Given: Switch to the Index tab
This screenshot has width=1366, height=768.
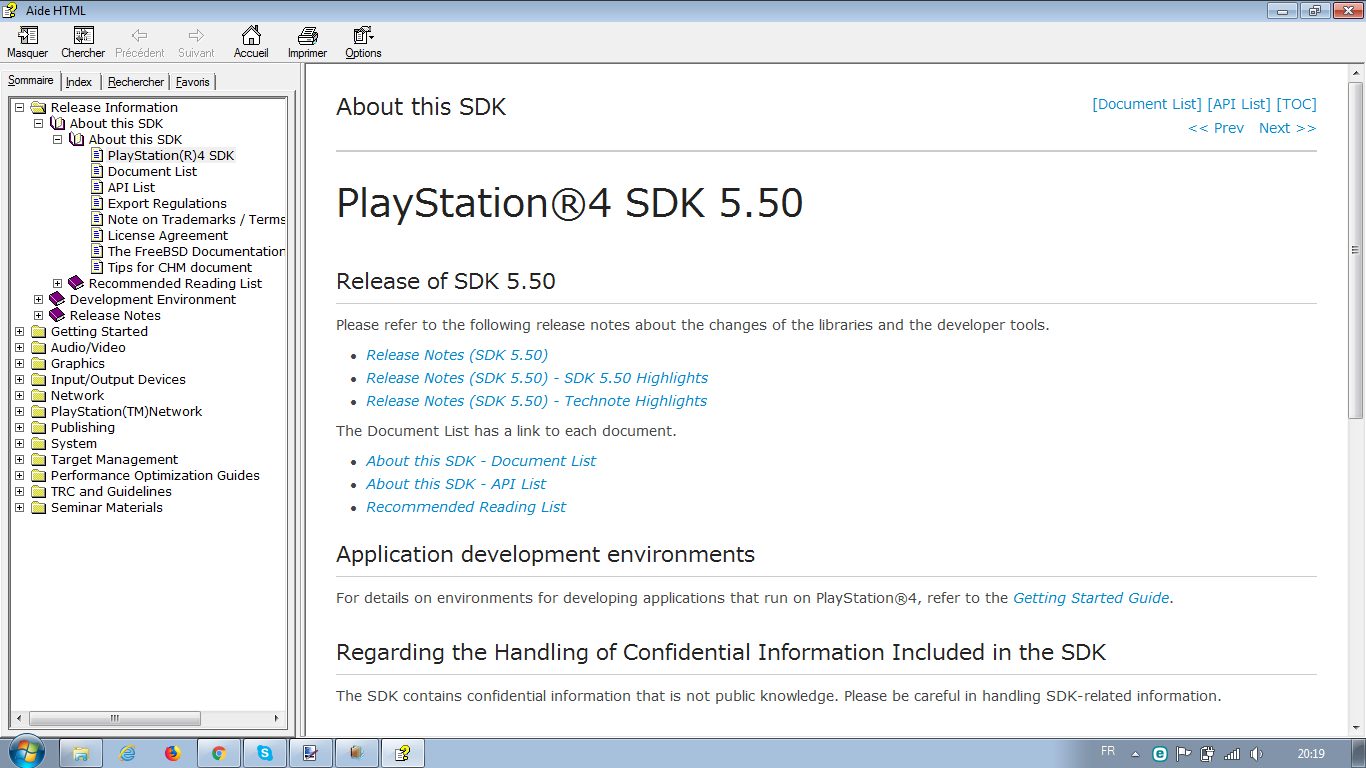Looking at the screenshot, I should (x=79, y=82).
